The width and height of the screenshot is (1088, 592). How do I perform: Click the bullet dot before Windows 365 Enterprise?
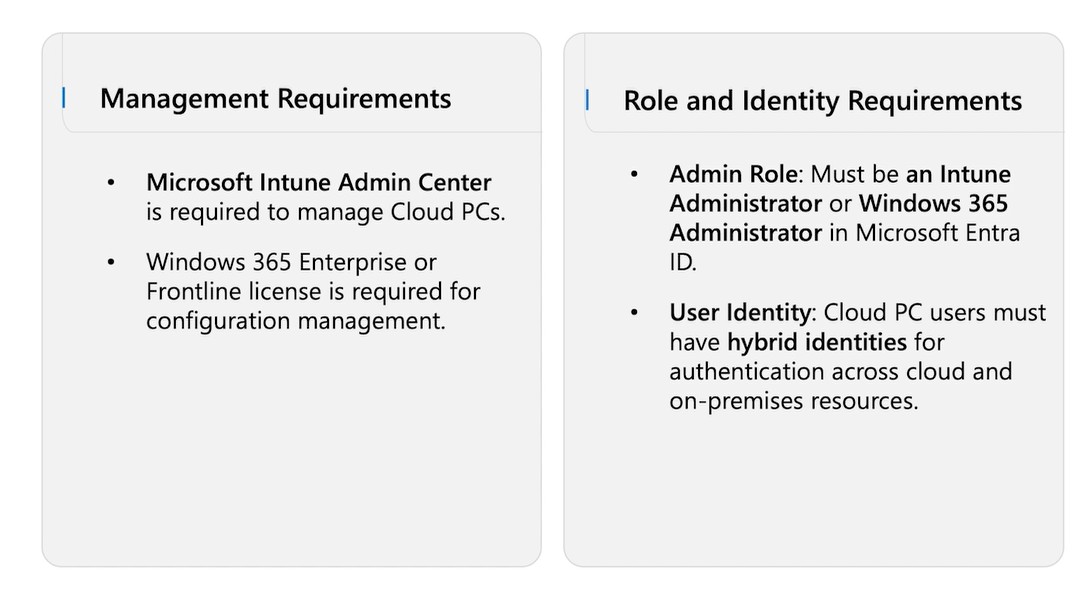[111, 263]
